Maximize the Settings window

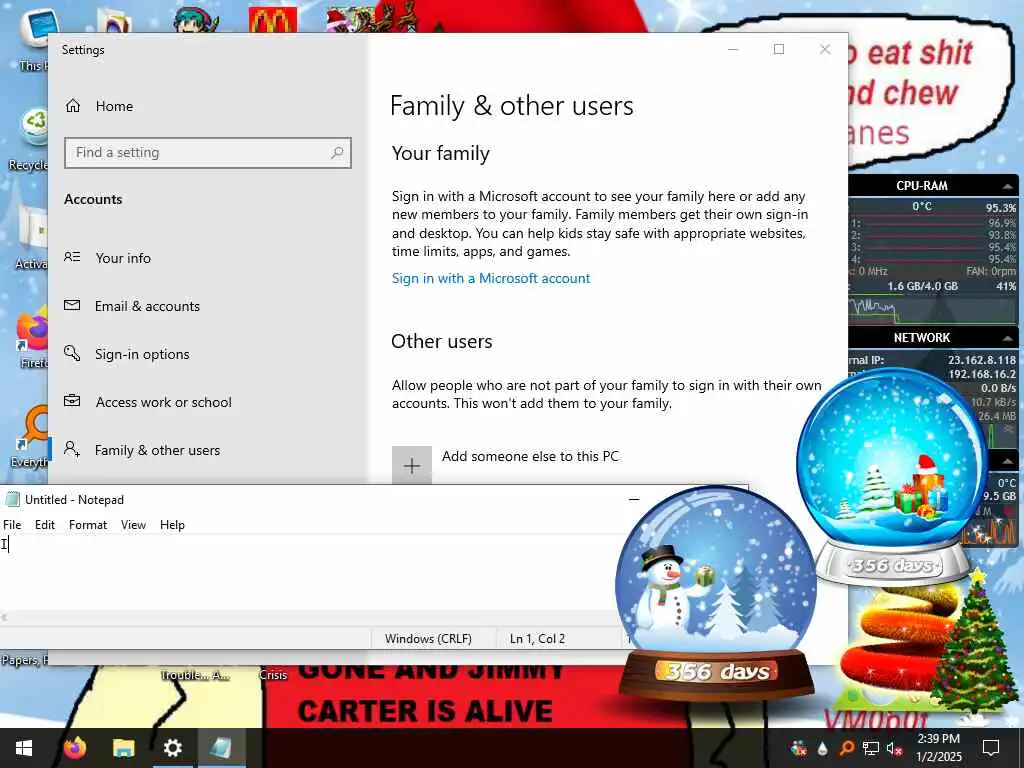click(778, 49)
